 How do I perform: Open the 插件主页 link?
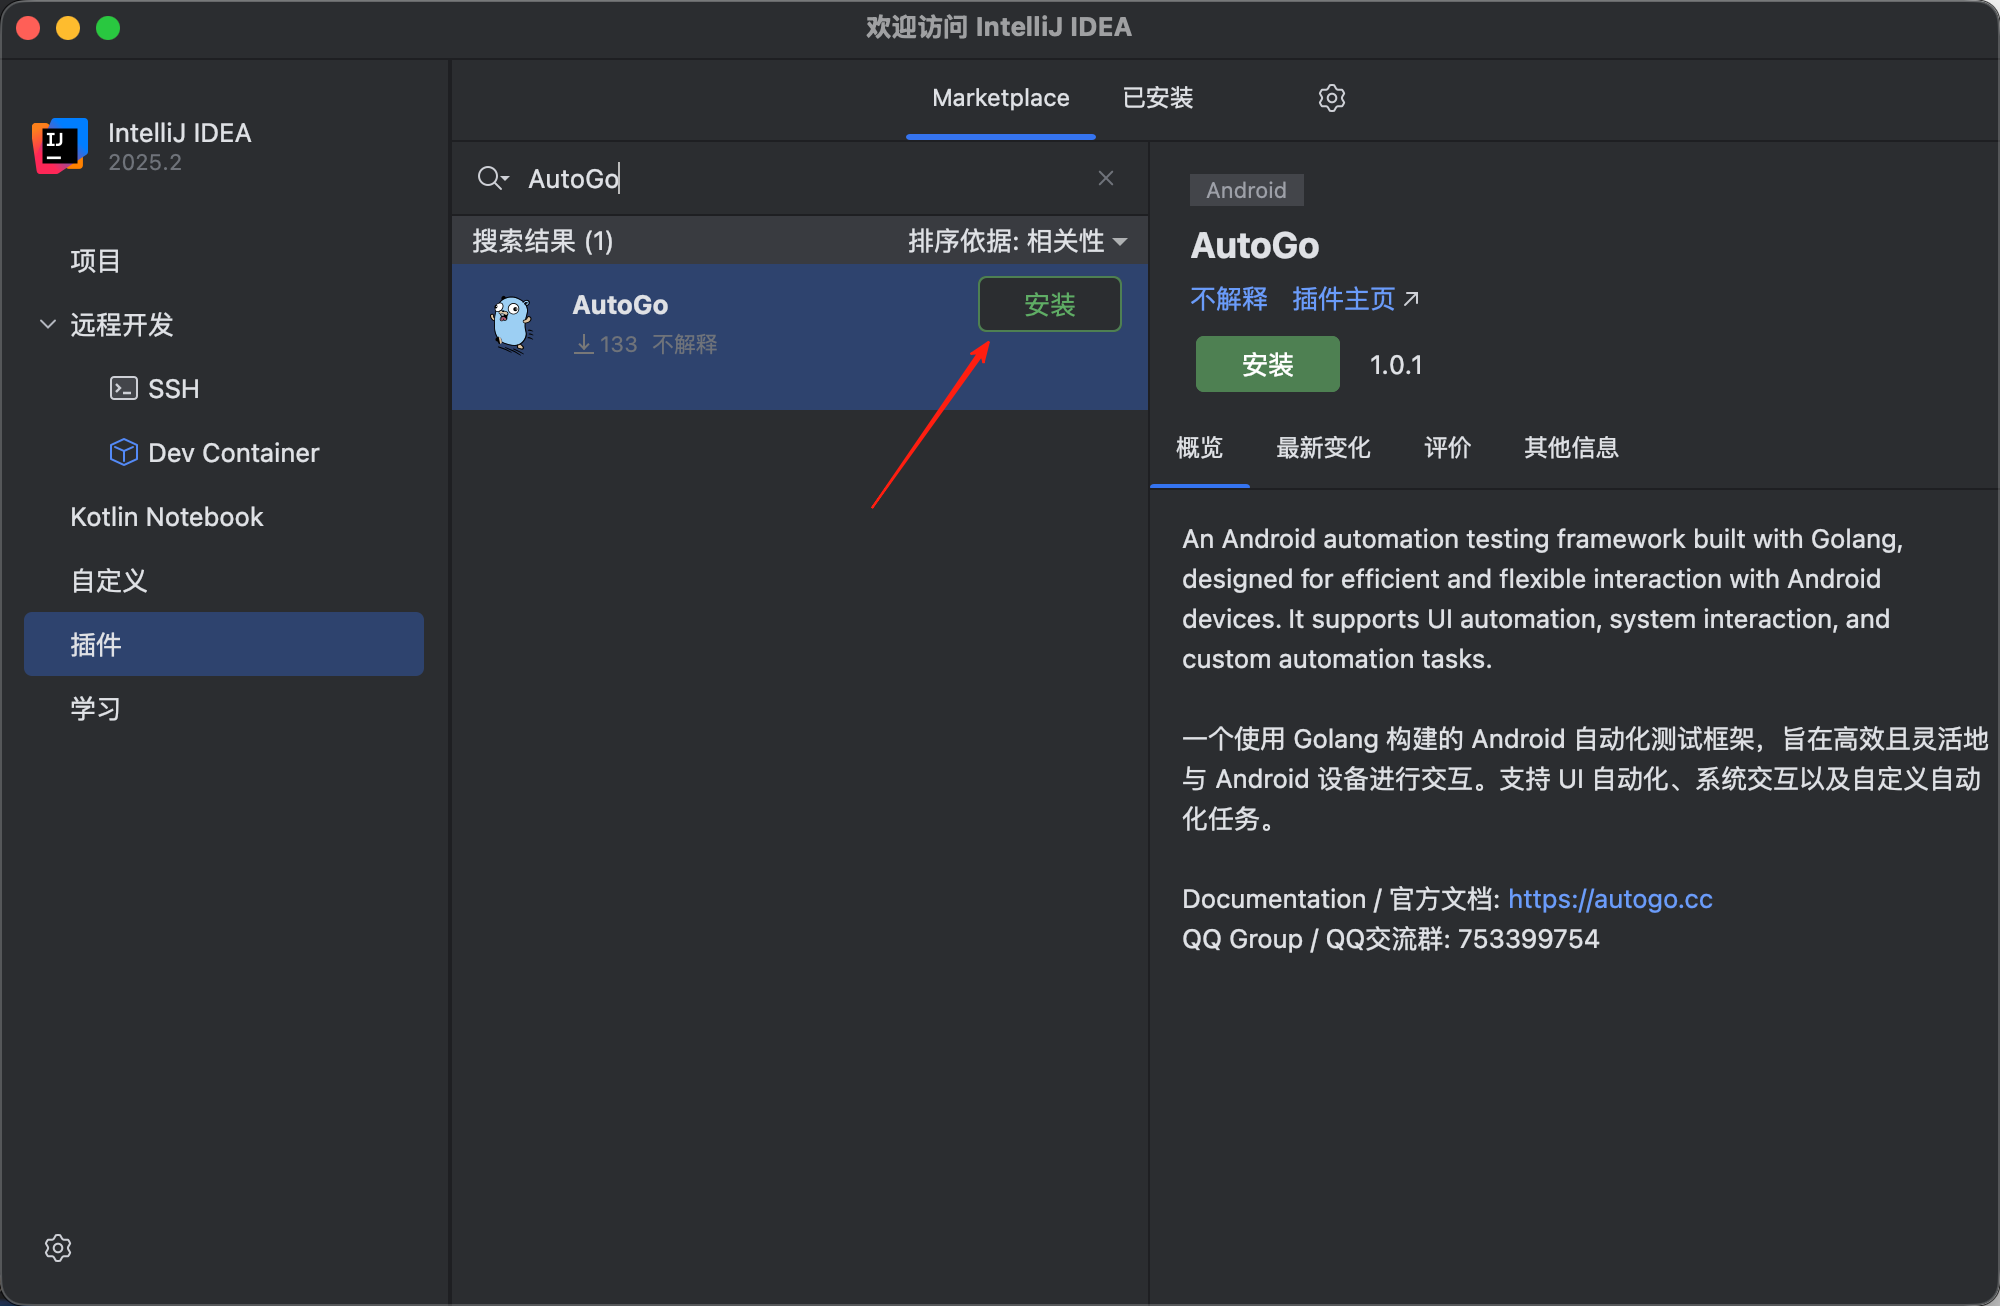(1354, 299)
